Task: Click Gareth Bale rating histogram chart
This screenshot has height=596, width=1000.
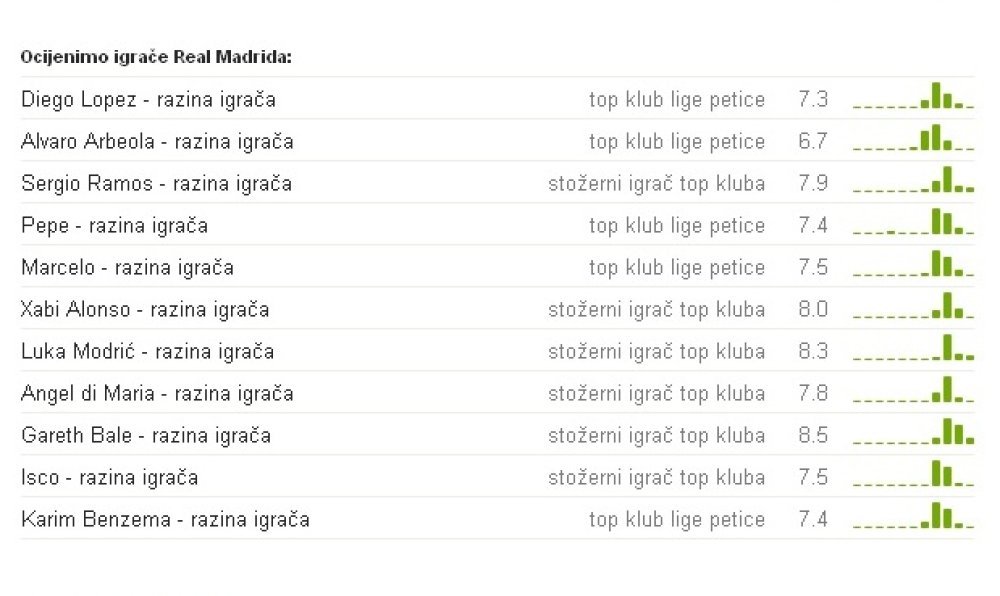Action: [913, 432]
